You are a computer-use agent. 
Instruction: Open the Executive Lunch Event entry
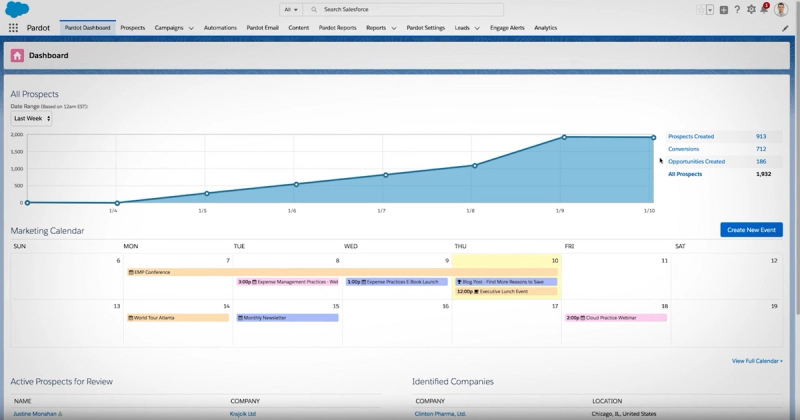pos(506,291)
